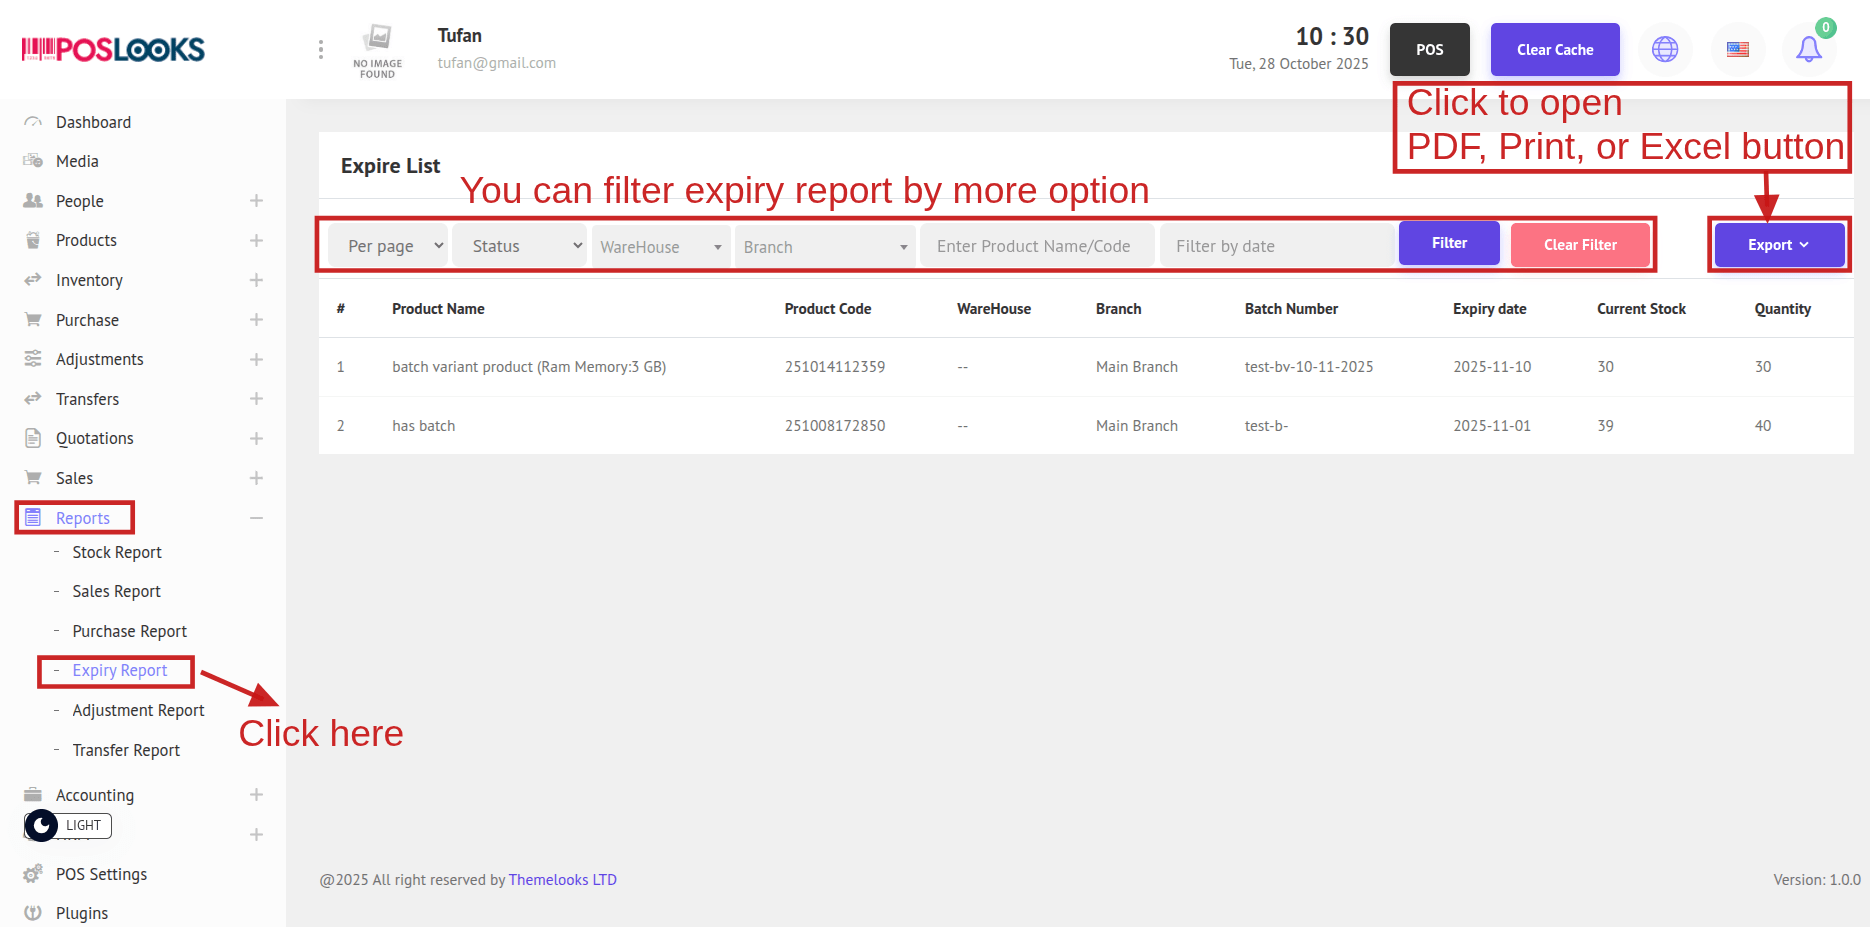
Task: Open the Export dropdown button
Action: click(1778, 245)
